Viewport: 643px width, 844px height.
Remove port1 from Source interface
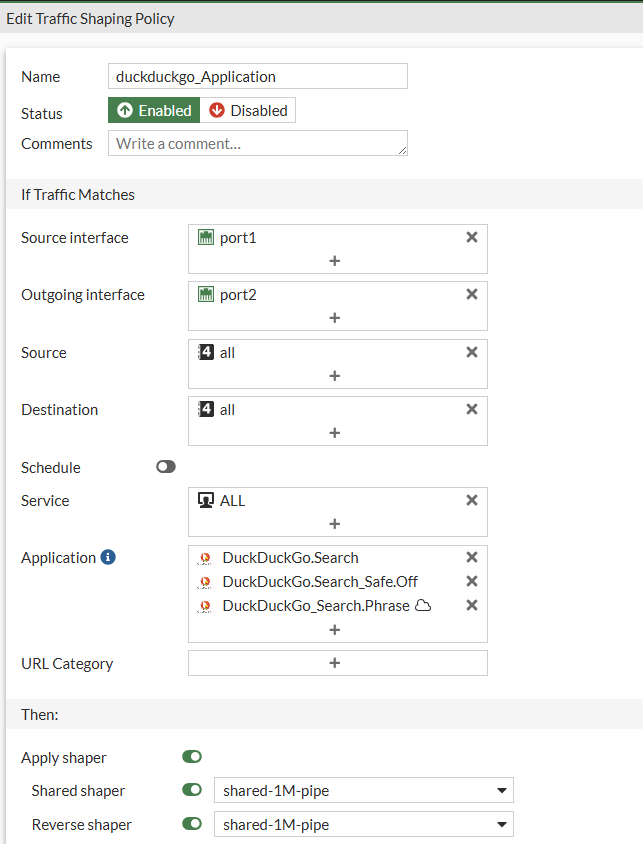point(472,237)
